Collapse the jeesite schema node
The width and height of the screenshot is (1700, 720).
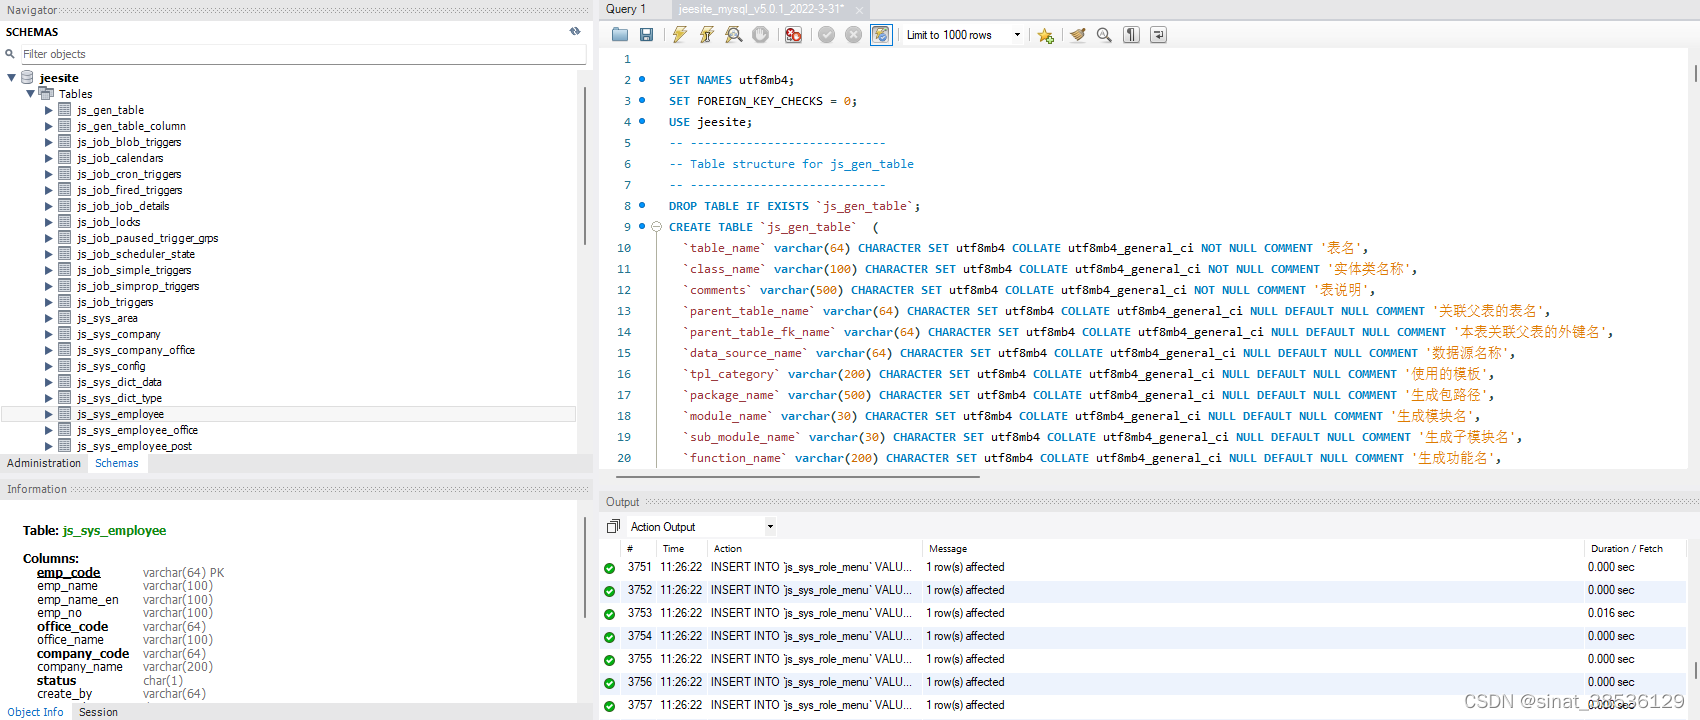pyautogui.click(x=12, y=78)
